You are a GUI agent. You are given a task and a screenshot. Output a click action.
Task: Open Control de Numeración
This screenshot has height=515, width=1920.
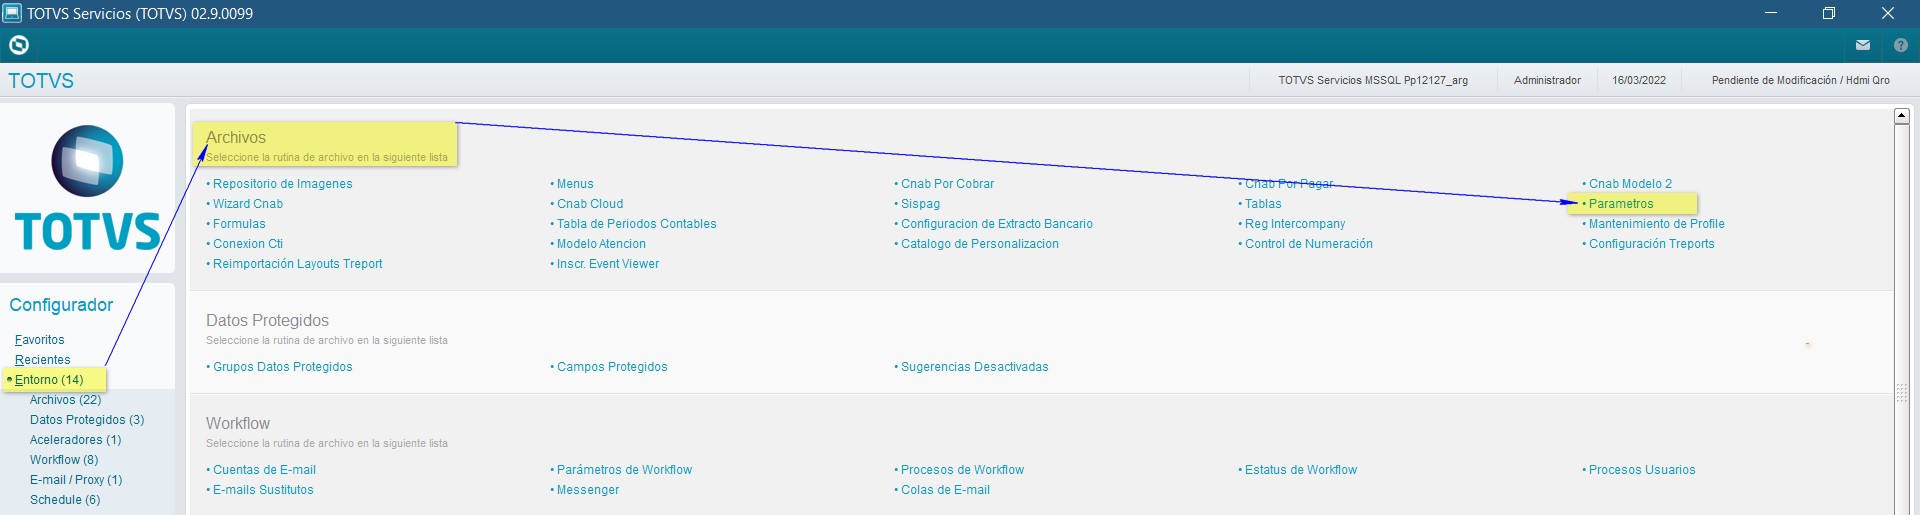(1308, 244)
